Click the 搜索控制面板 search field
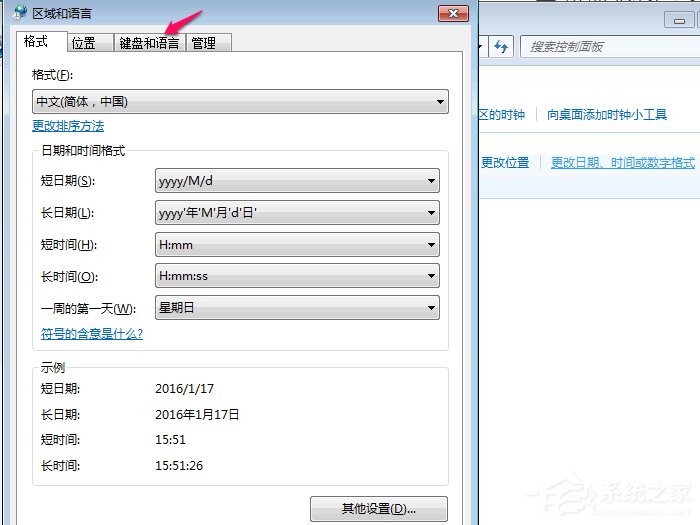Image resolution: width=700 pixels, height=525 pixels. [610, 47]
